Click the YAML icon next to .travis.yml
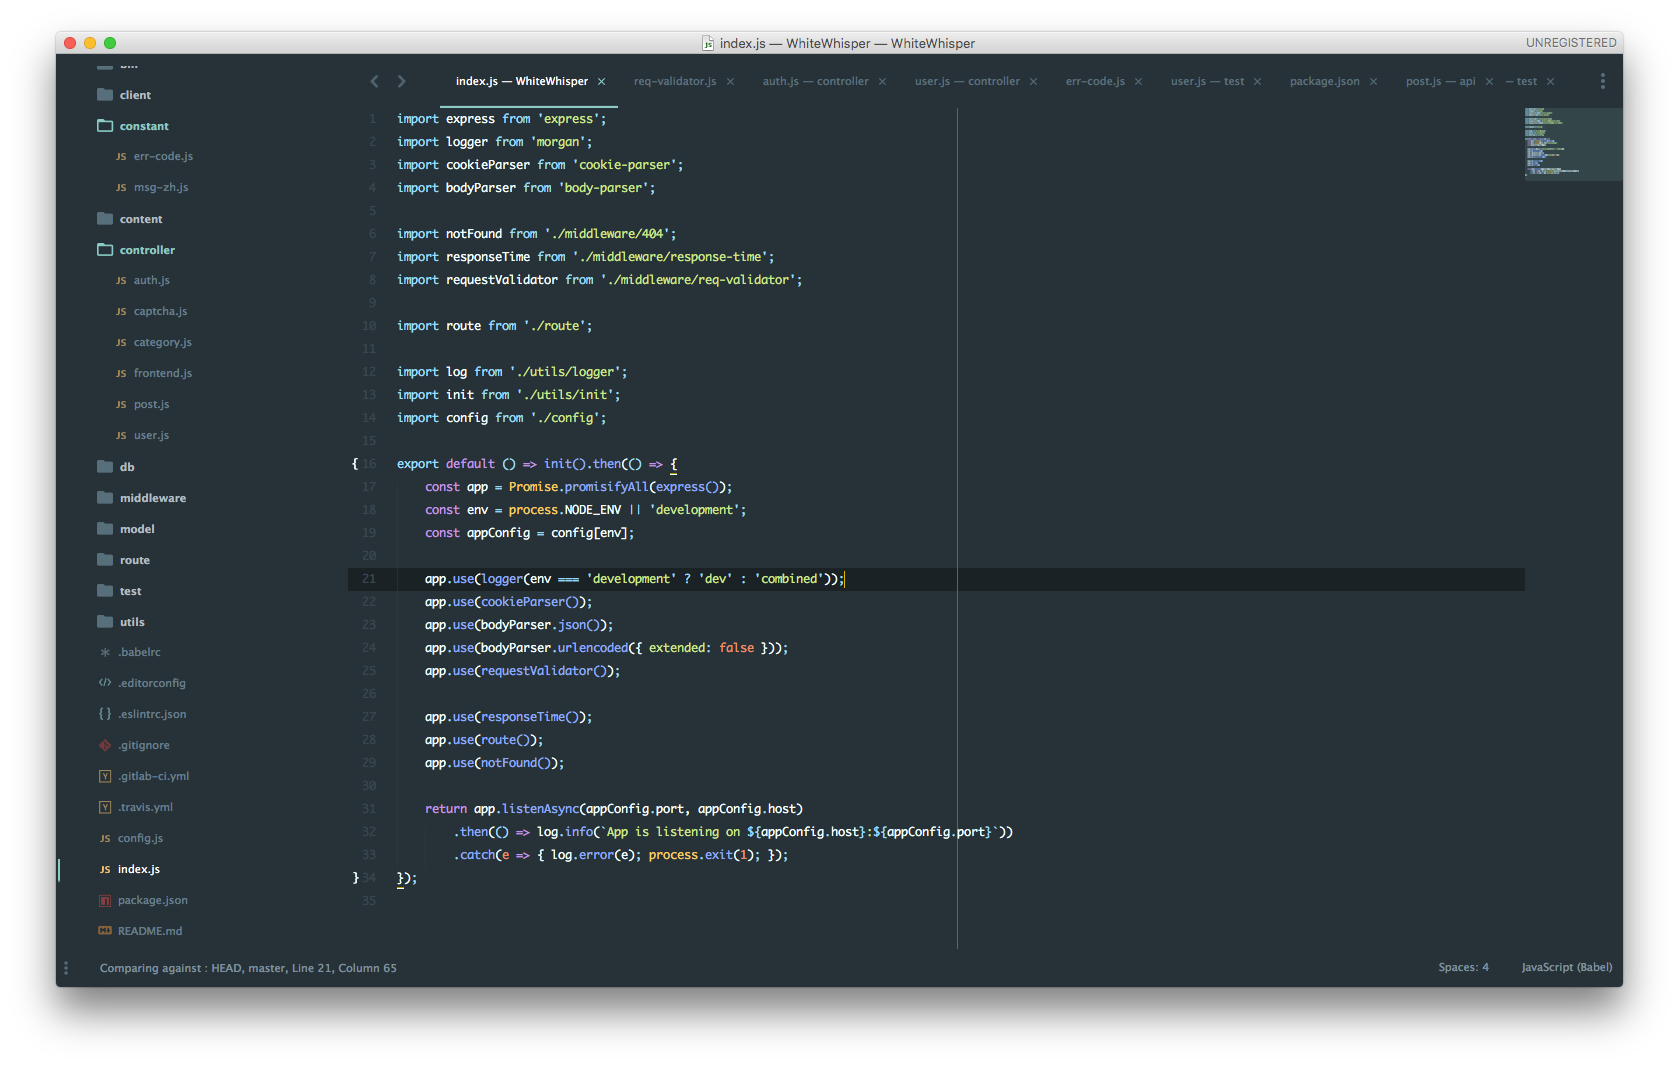 105,807
